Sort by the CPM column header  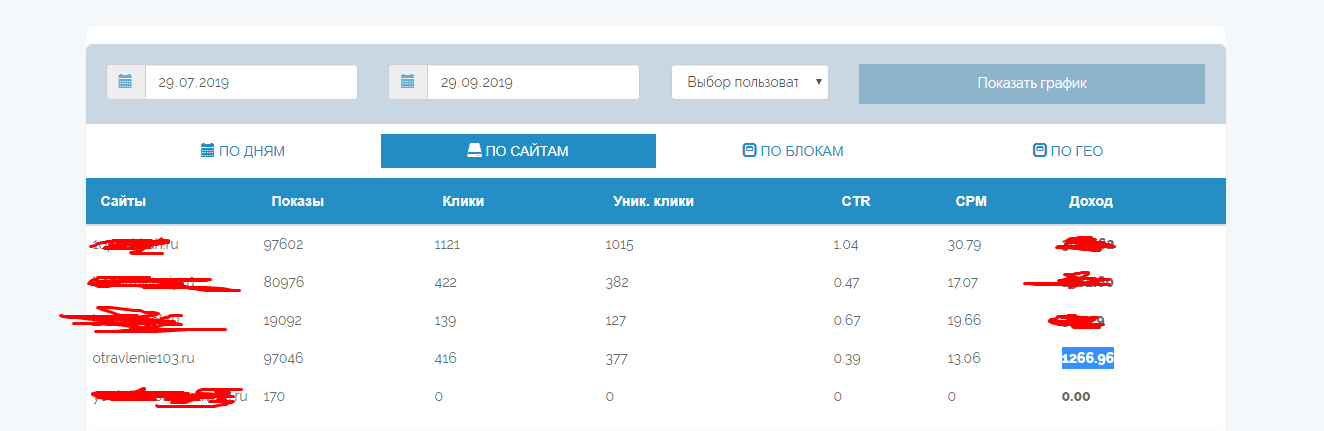(971, 201)
